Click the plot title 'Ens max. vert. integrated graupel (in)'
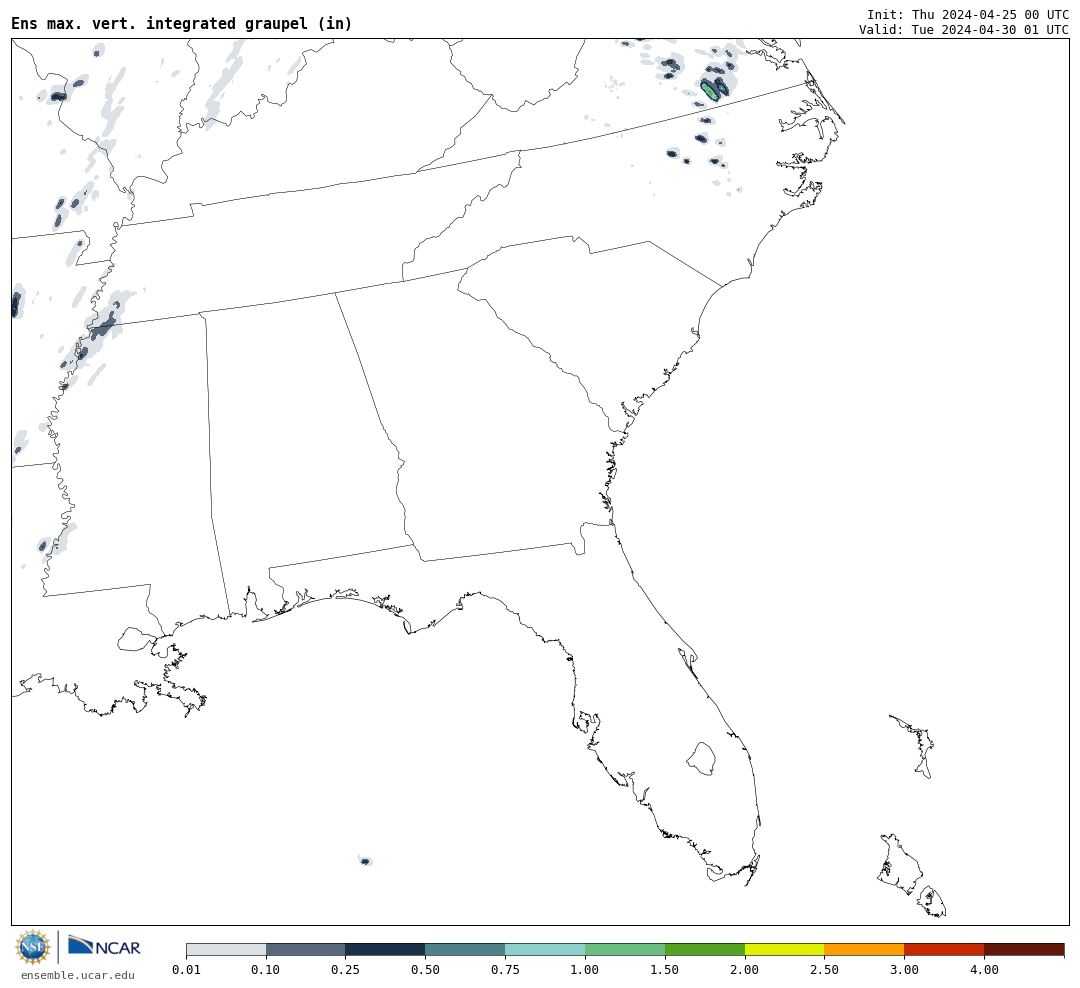 [x=182, y=23]
